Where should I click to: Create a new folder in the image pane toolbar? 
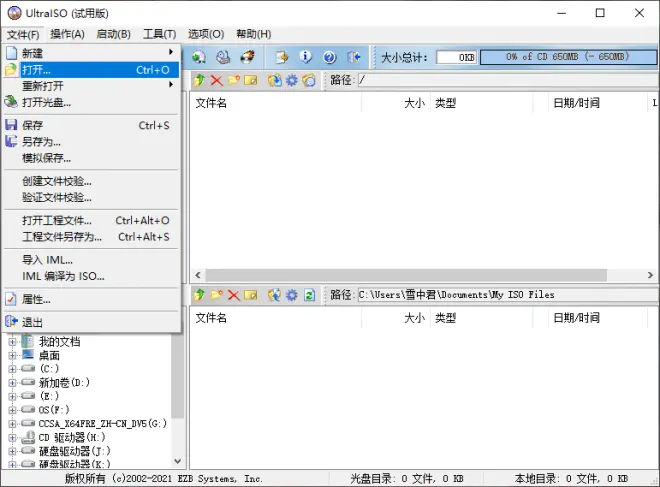pos(234,80)
